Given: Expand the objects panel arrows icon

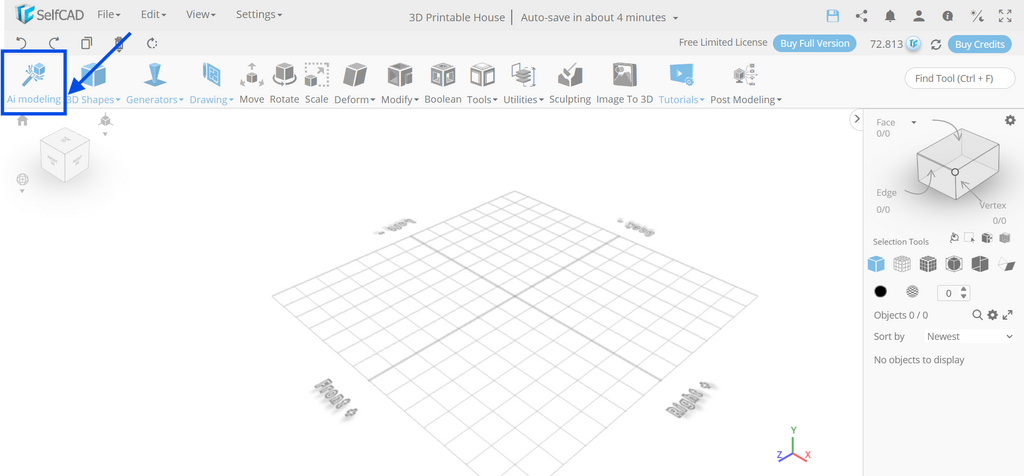Looking at the screenshot, I should (1008, 315).
